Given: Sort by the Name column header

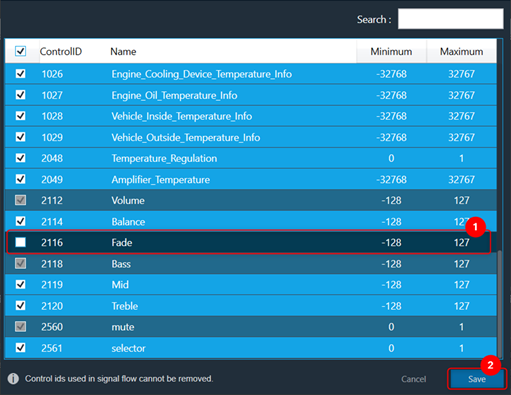Looking at the screenshot, I should (123, 52).
